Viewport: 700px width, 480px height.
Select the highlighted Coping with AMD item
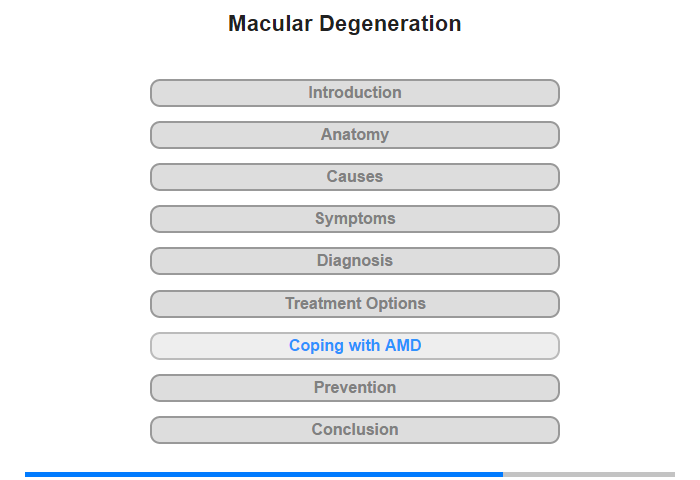[x=354, y=346]
